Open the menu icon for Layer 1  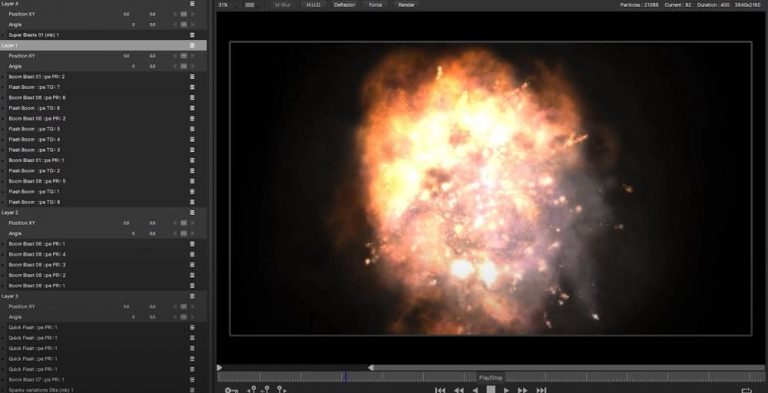point(192,45)
